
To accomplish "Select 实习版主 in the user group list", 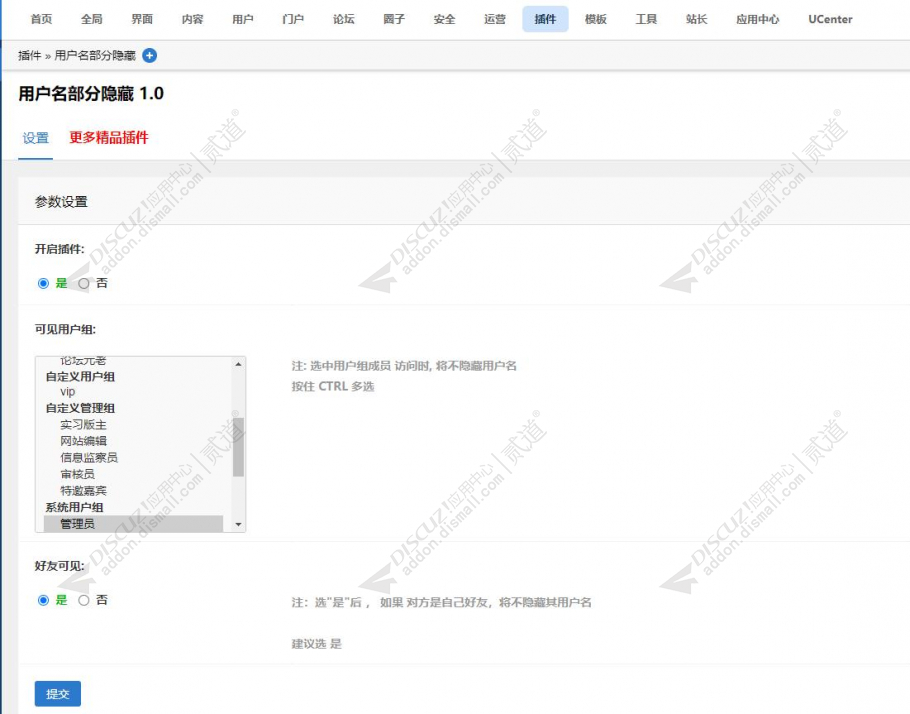I will [83, 425].
